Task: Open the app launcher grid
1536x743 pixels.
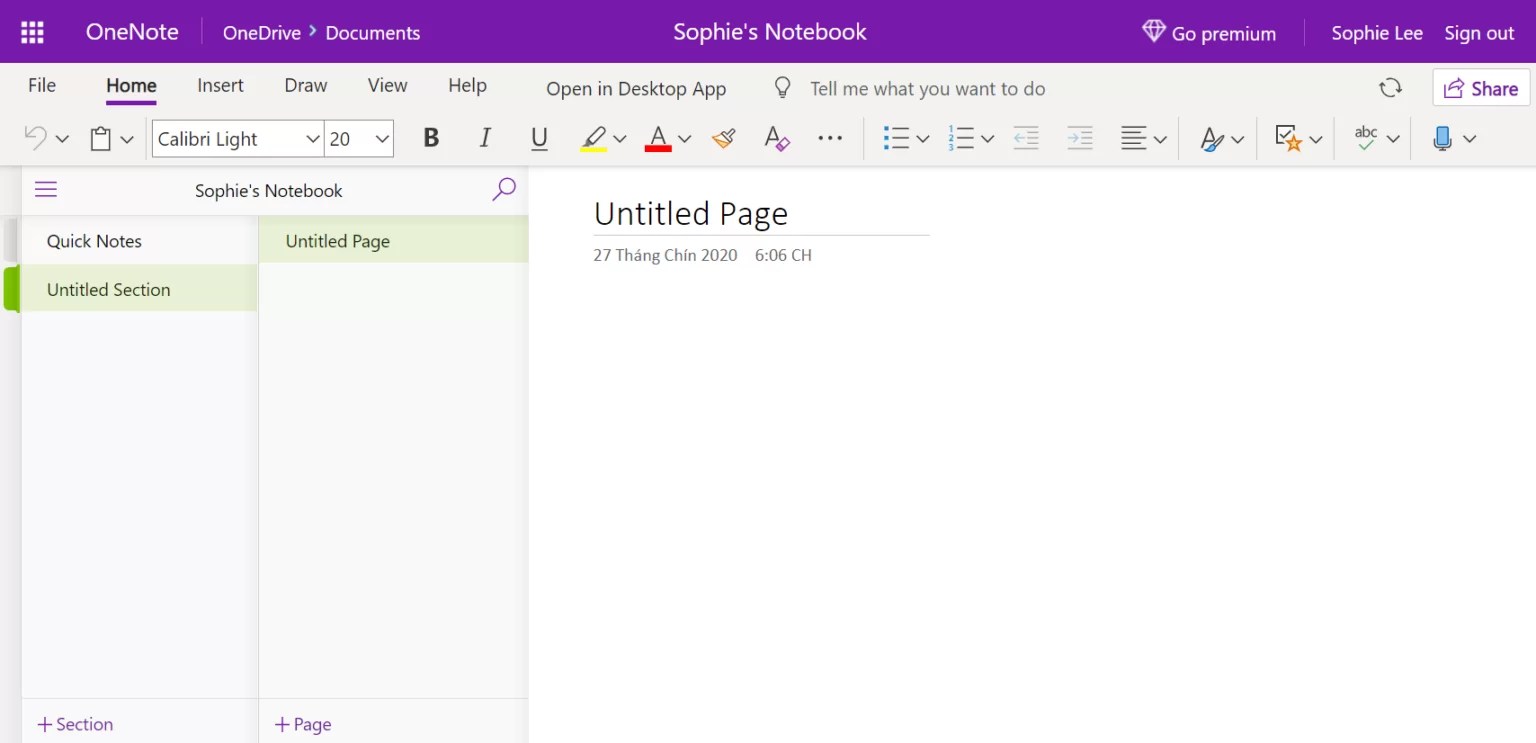Action: 32,32
